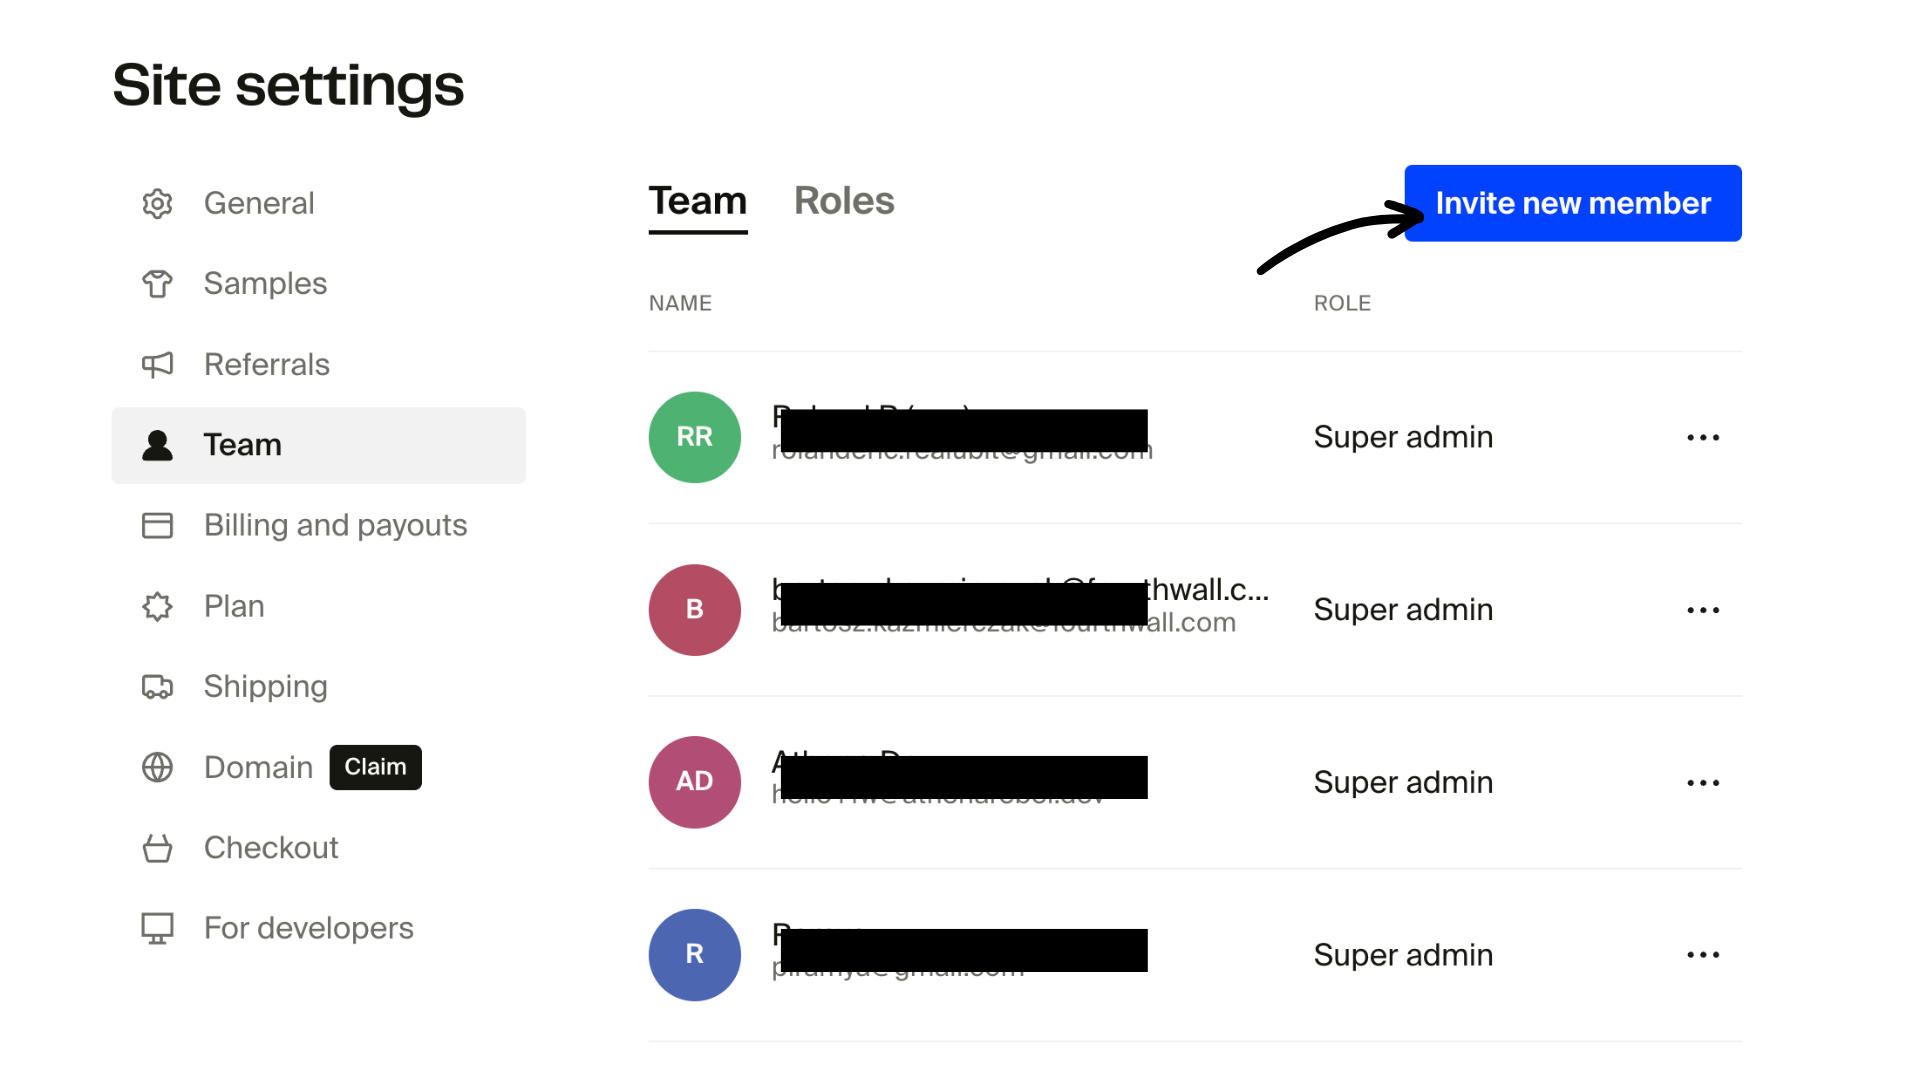Switch to the Roles tab
Screen dimensions: 1920x1080
844,201
